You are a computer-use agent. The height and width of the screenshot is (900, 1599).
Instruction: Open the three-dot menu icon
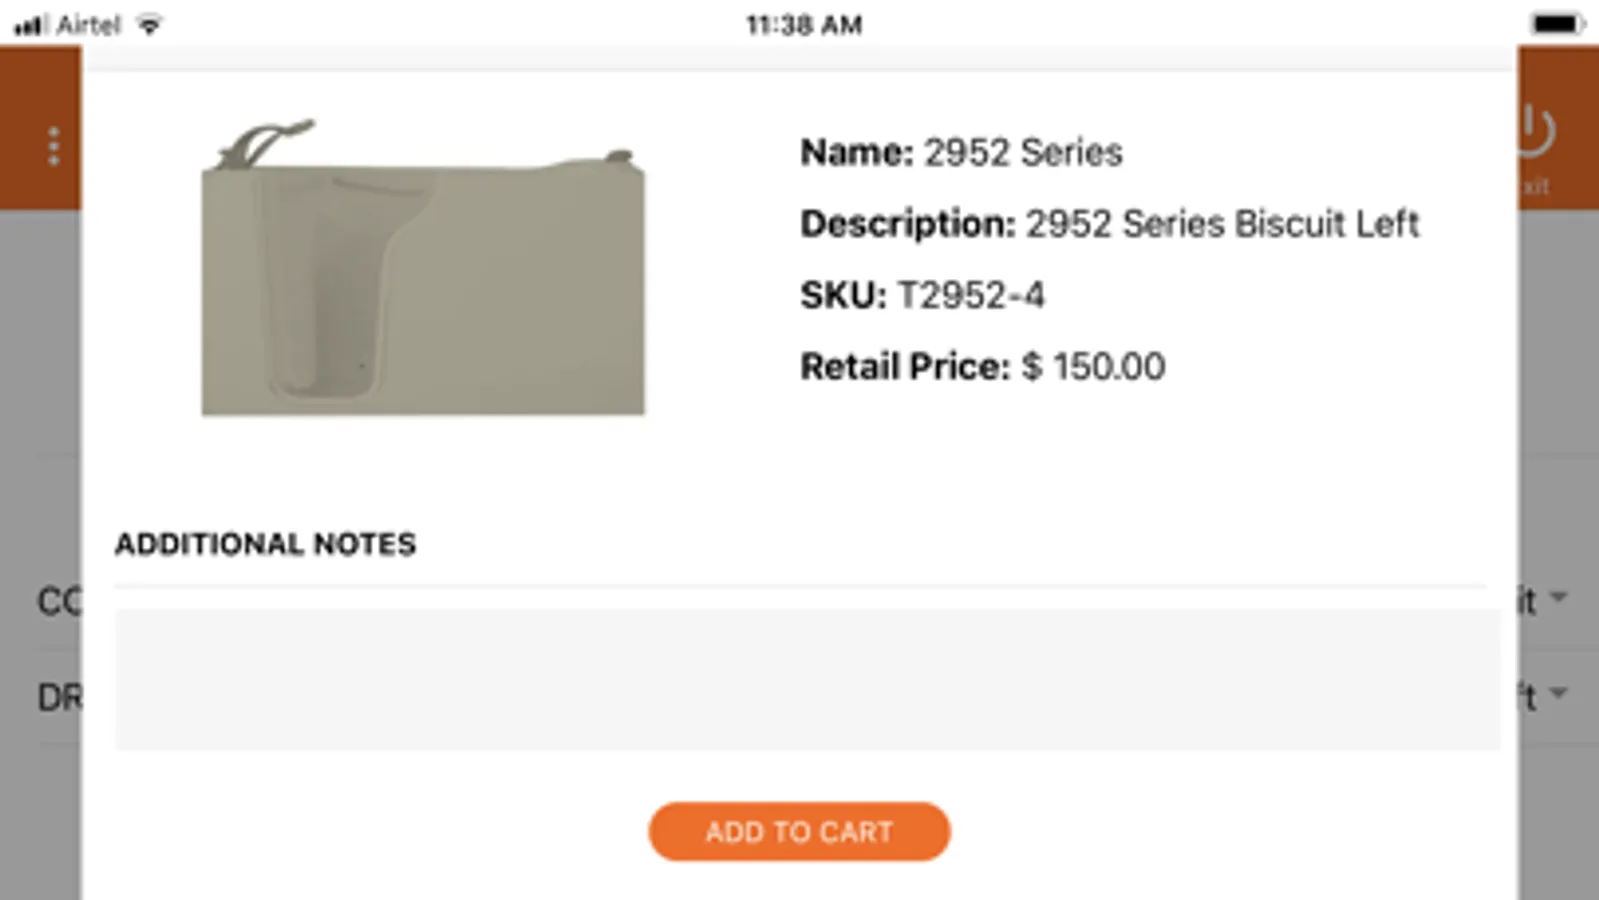tap(54, 147)
